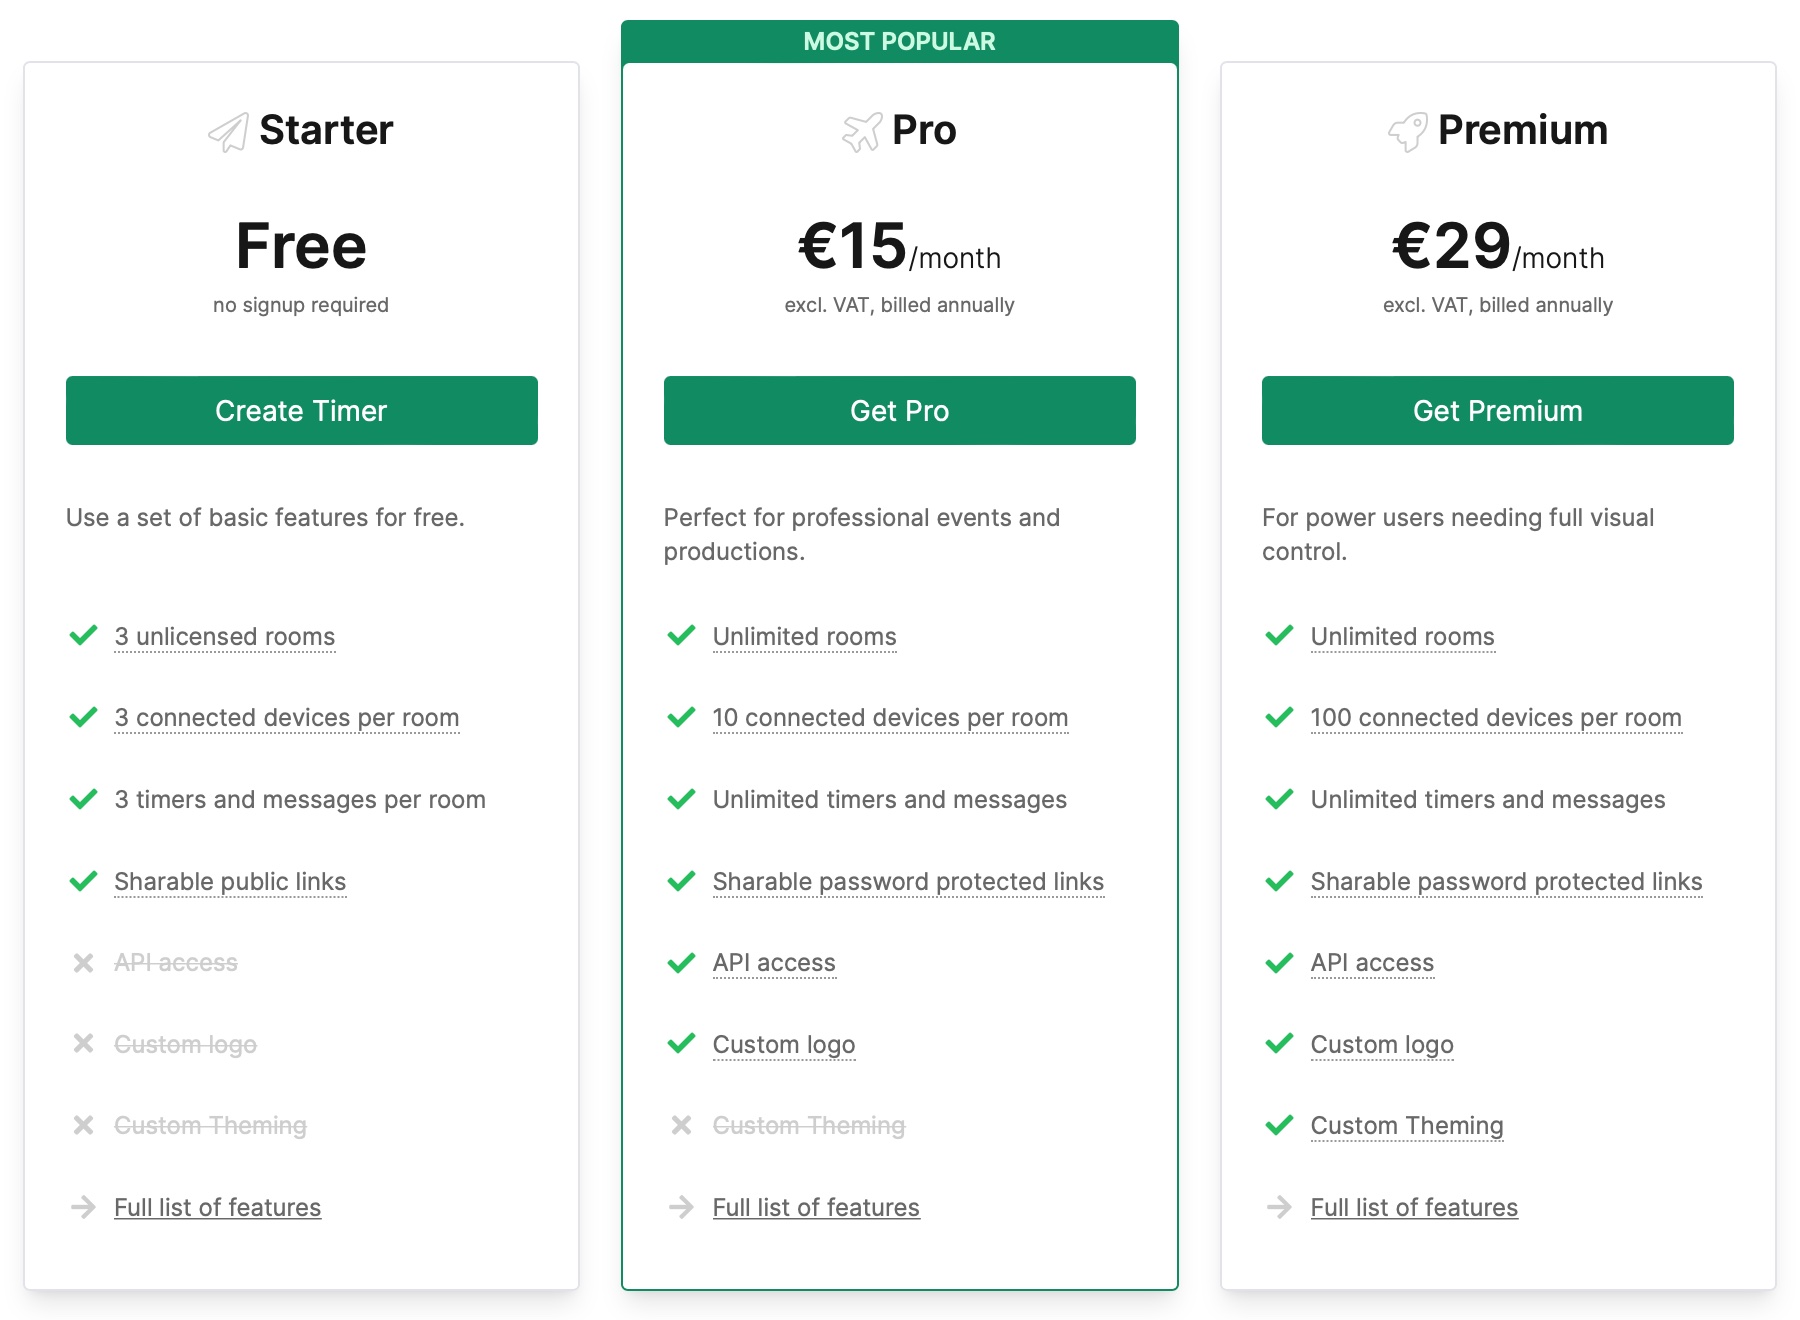Image resolution: width=1800 pixels, height=1320 pixels.
Task: Click Create Timer for the Starter plan
Action: (x=301, y=410)
